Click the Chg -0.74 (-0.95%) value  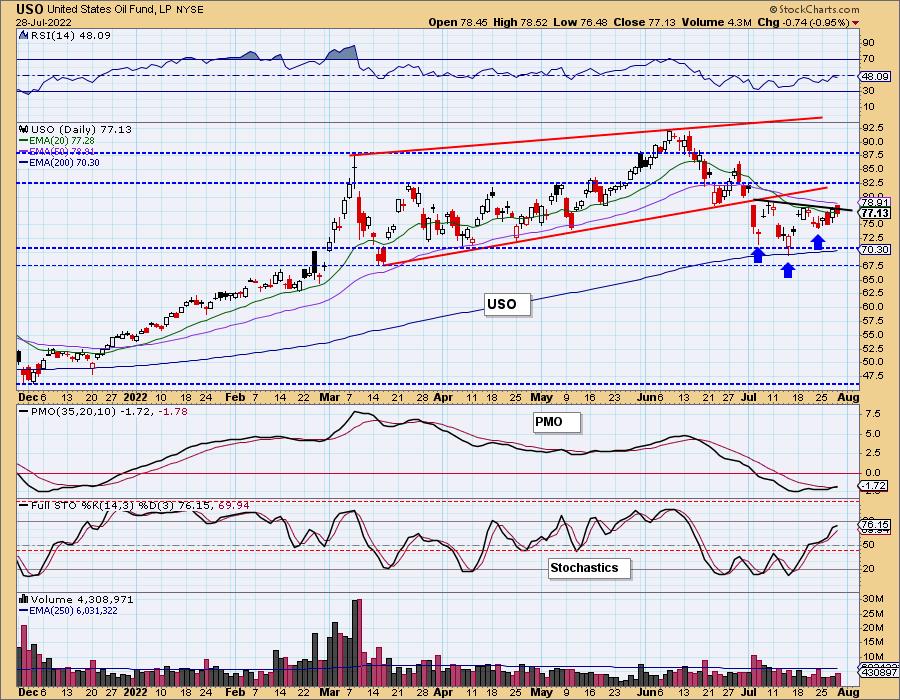click(x=803, y=22)
